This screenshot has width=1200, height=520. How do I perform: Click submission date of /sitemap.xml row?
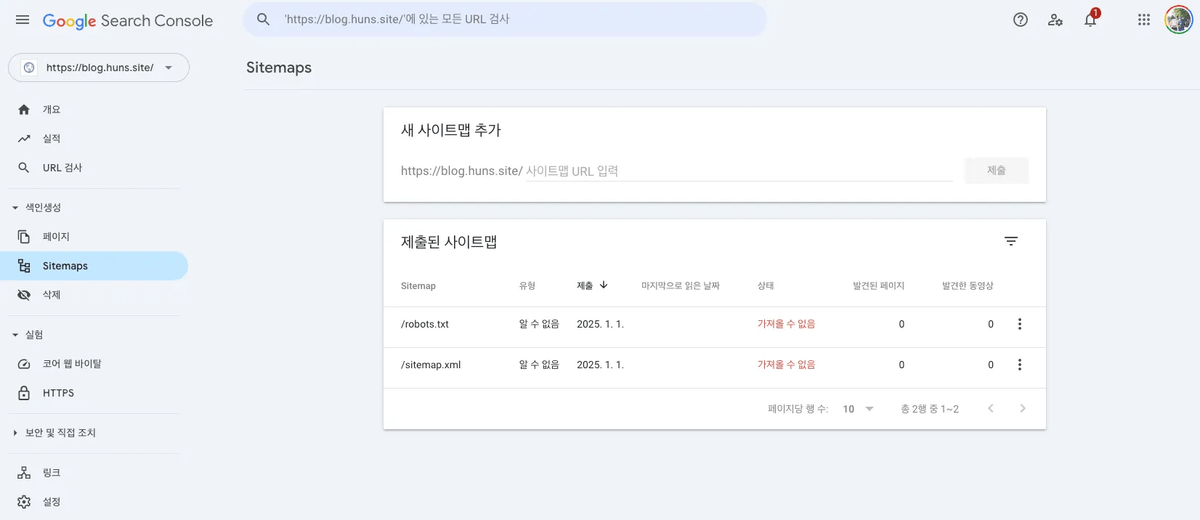(x=600, y=365)
